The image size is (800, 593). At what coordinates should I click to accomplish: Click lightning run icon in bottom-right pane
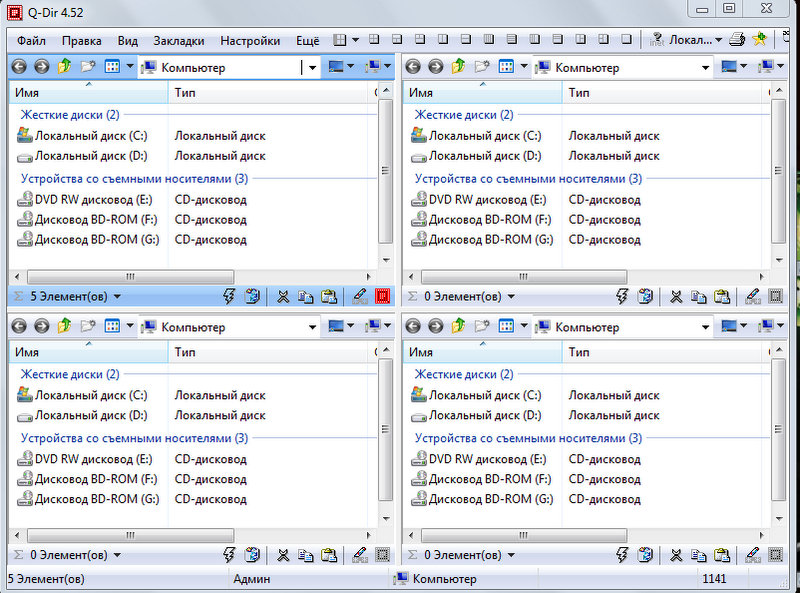(x=622, y=555)
